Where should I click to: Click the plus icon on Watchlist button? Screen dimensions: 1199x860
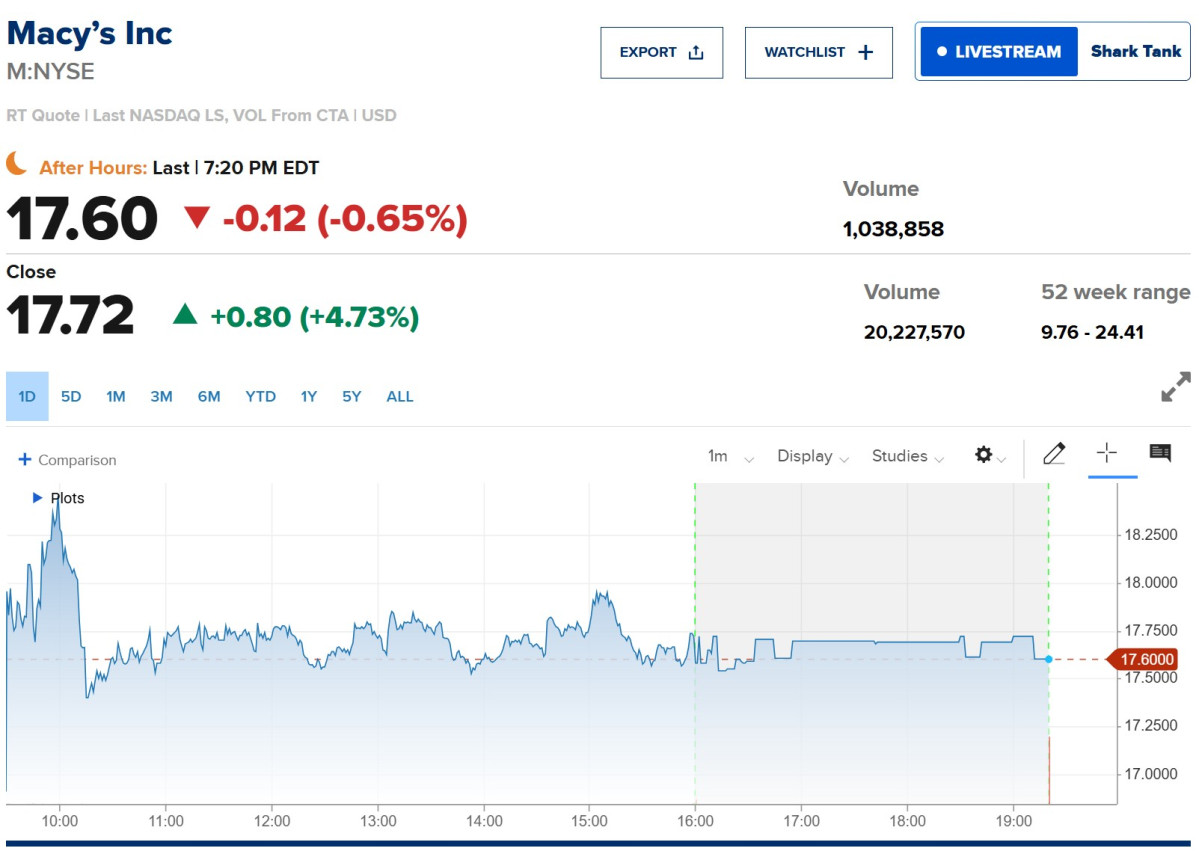coord(866,52)
